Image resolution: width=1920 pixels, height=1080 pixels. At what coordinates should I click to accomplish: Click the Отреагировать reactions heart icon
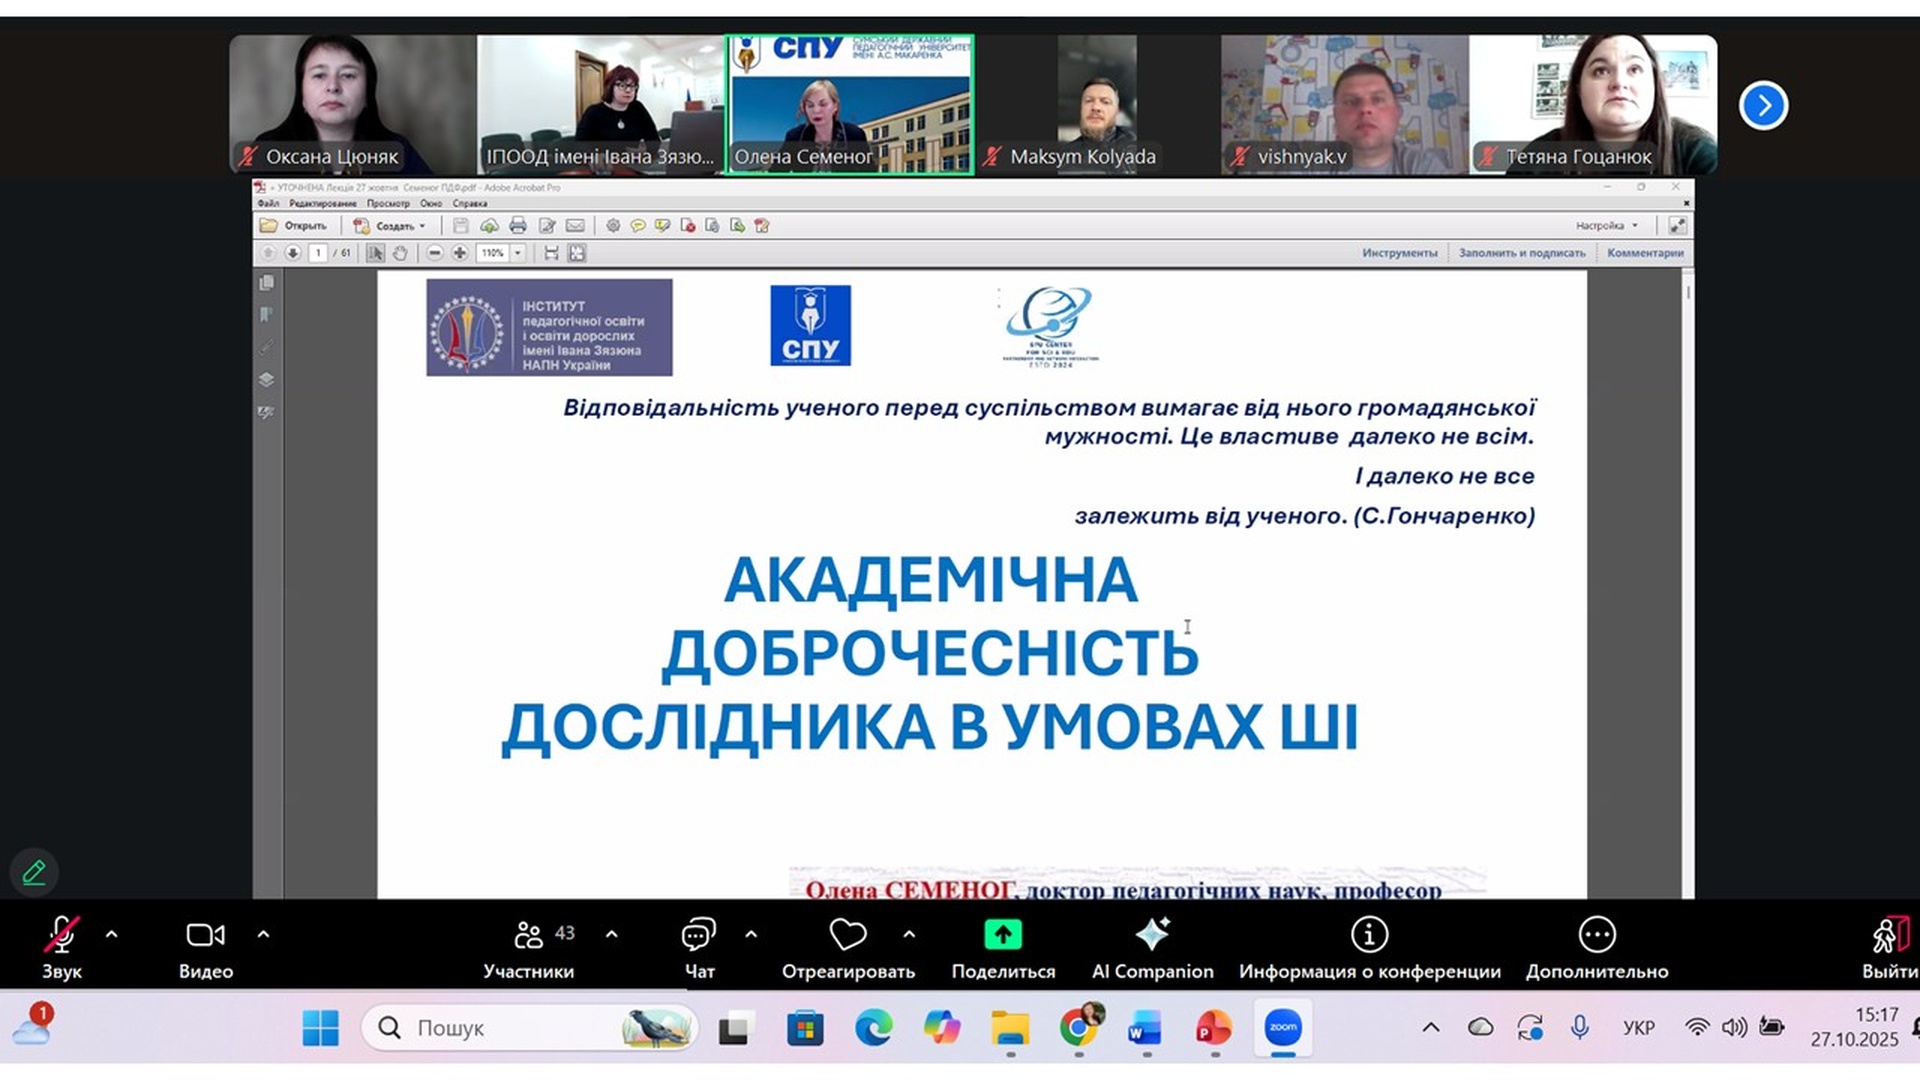[848, 935]
